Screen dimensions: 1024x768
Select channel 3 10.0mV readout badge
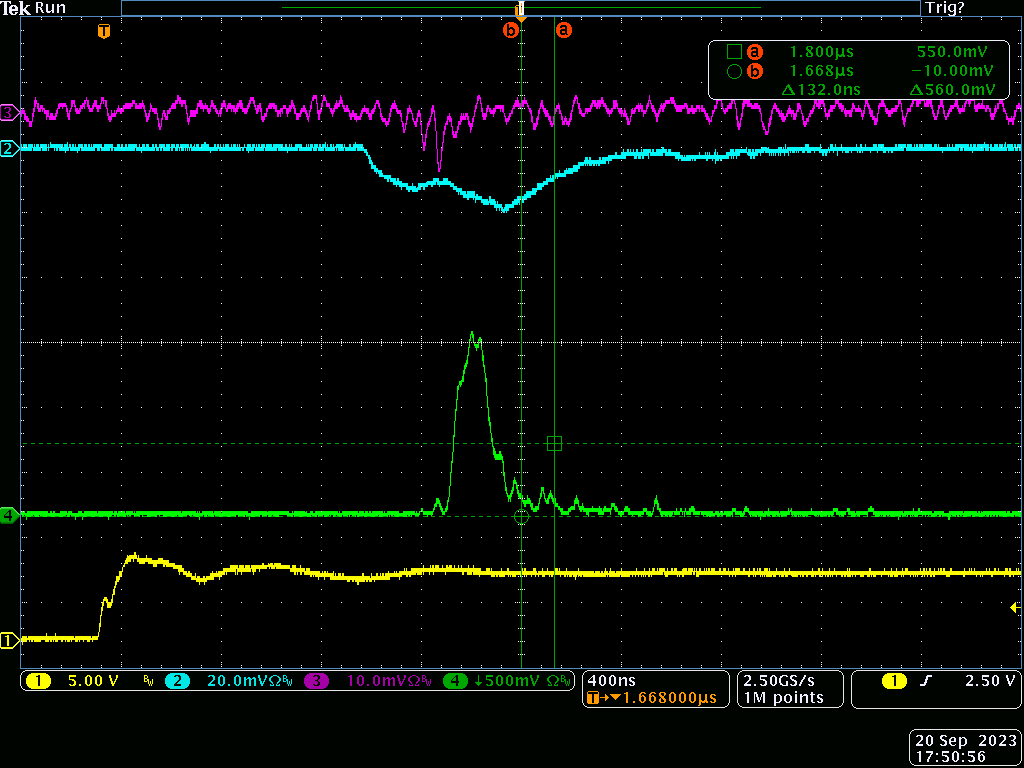(x=369, y=681)
